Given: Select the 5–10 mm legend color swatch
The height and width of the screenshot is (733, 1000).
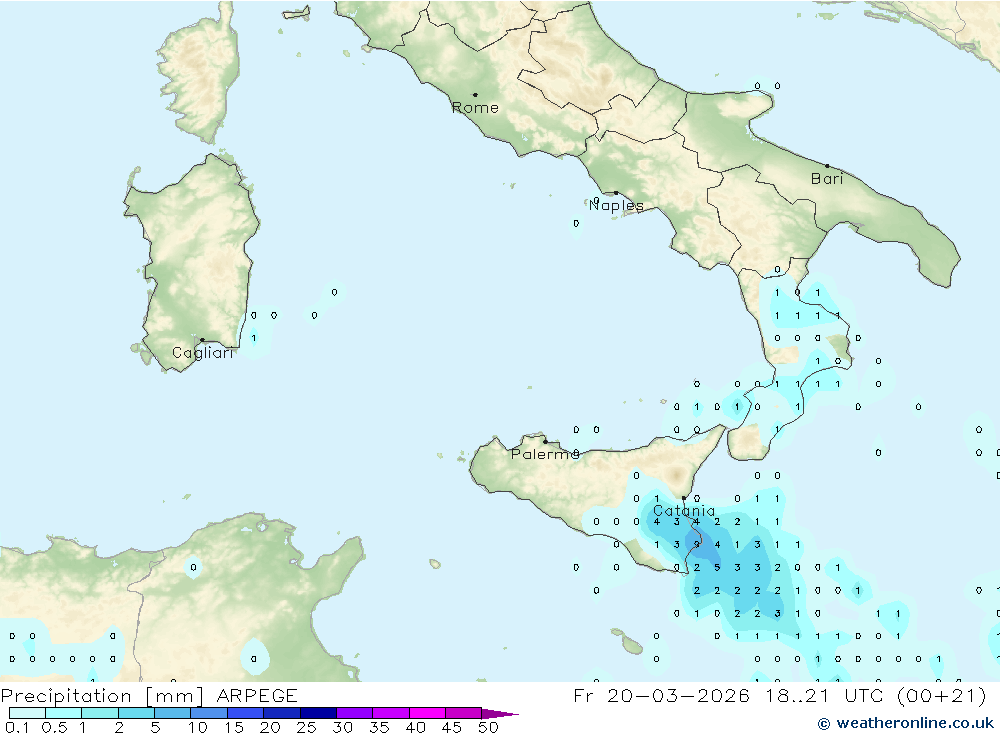Looking at the screenshot, I should coord(173,713).
